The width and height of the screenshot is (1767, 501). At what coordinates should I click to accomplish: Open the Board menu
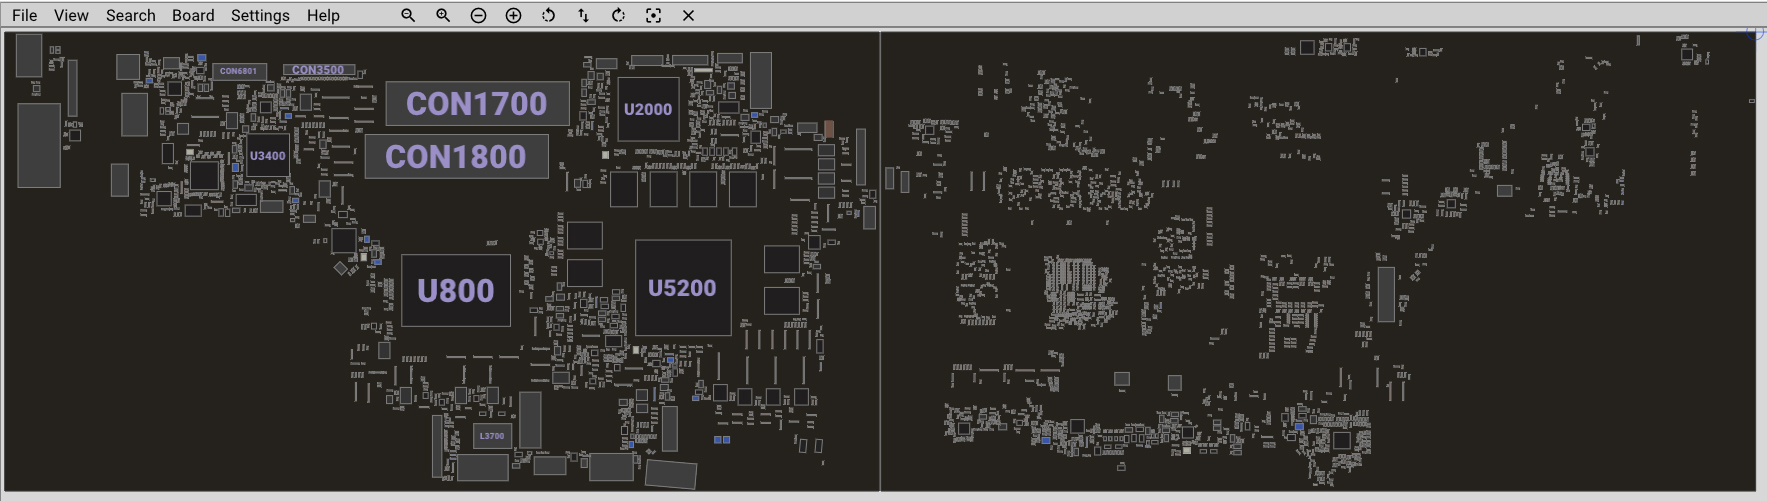coord(193,15)
